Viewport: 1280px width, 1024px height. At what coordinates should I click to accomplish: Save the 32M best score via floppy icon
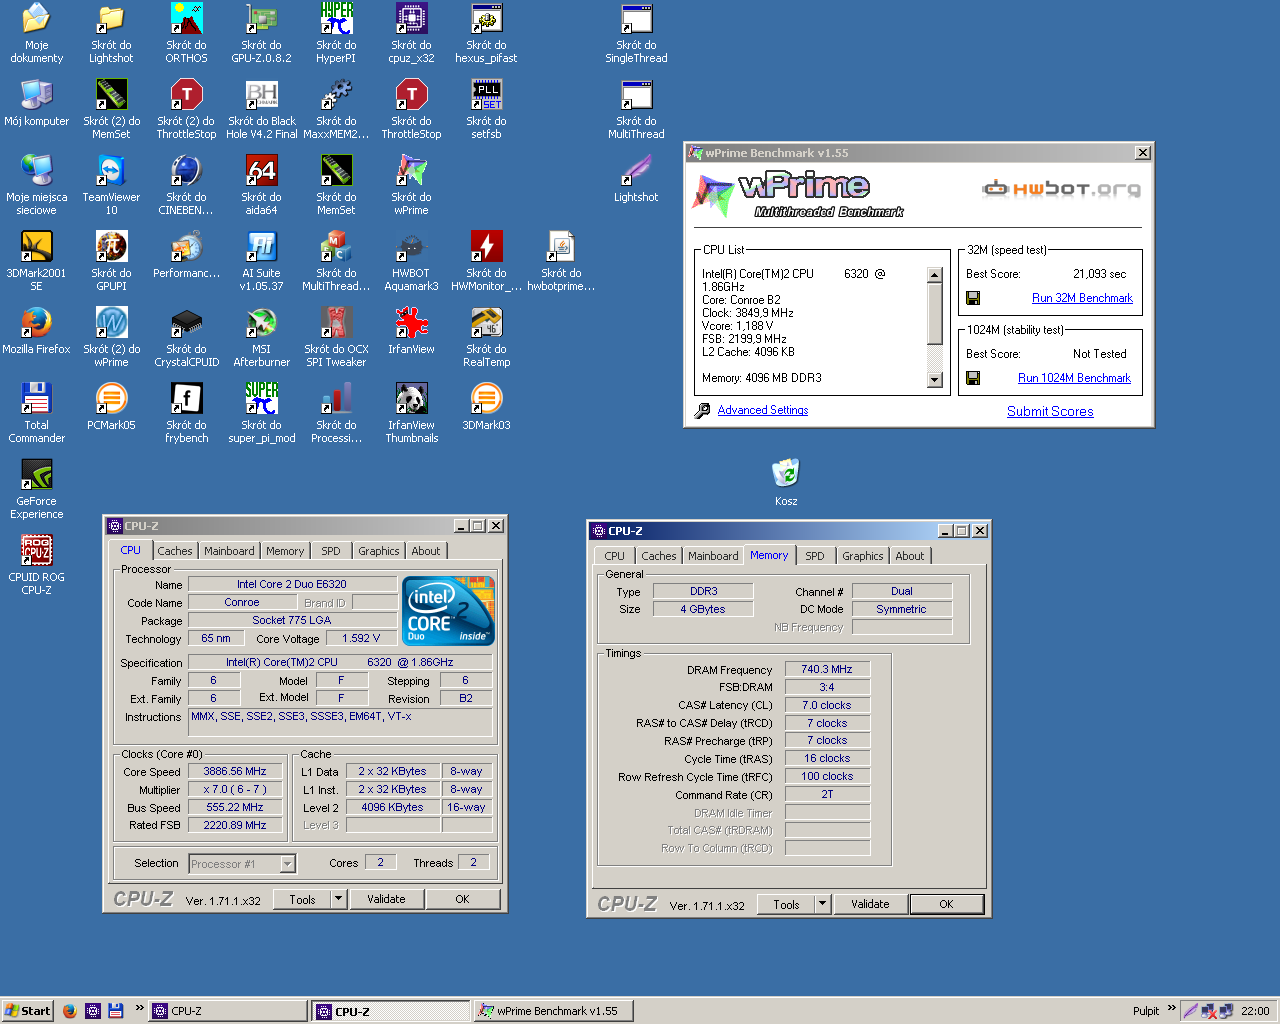[973, 298]
